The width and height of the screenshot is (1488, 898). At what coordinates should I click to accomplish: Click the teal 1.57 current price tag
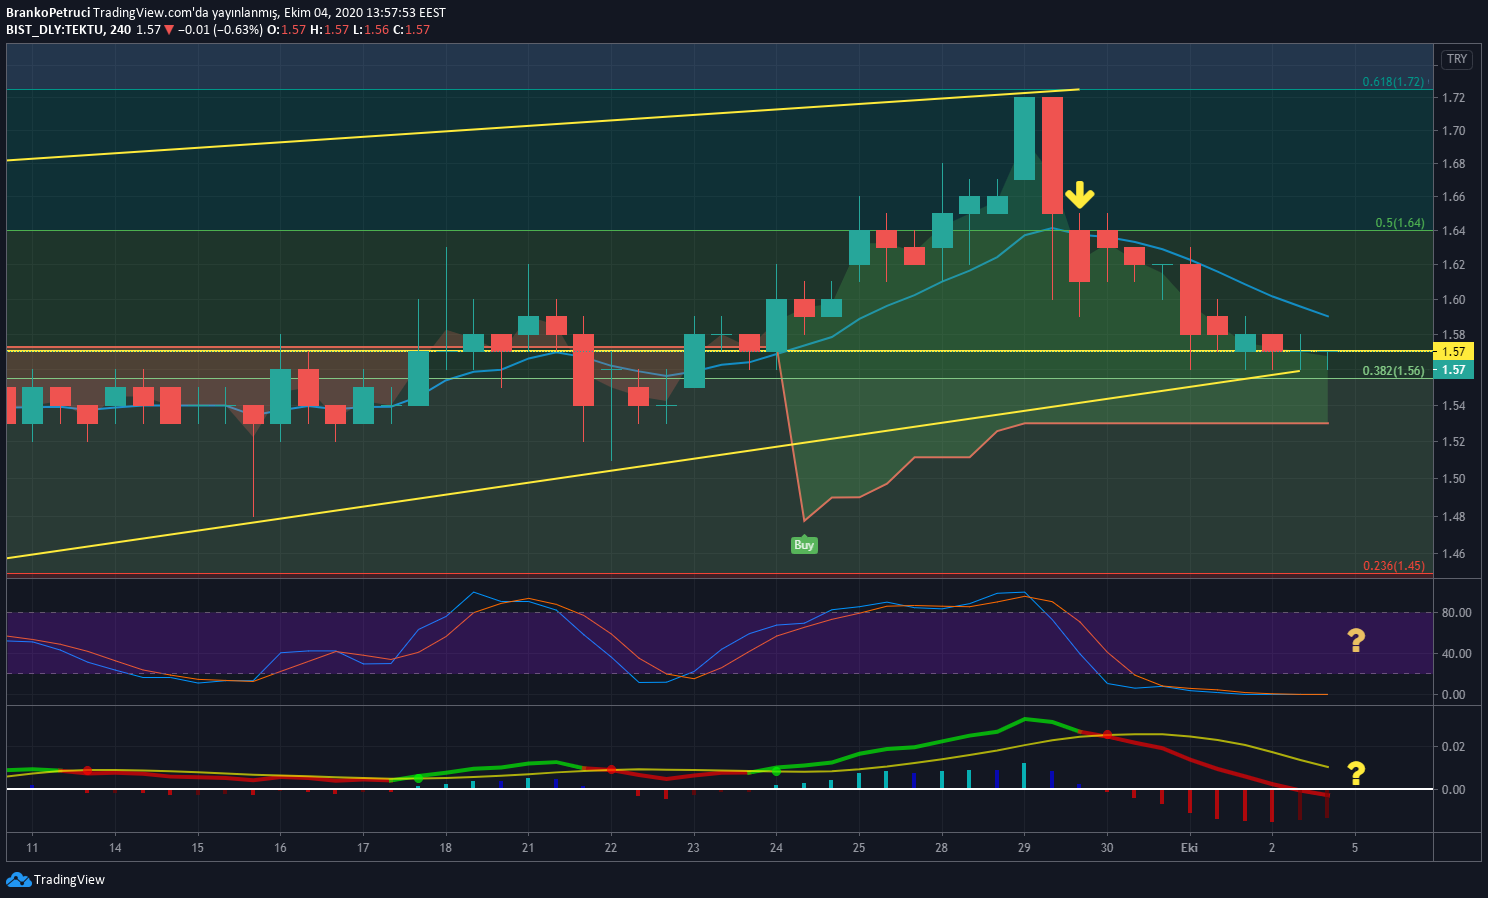point(1453,370)
